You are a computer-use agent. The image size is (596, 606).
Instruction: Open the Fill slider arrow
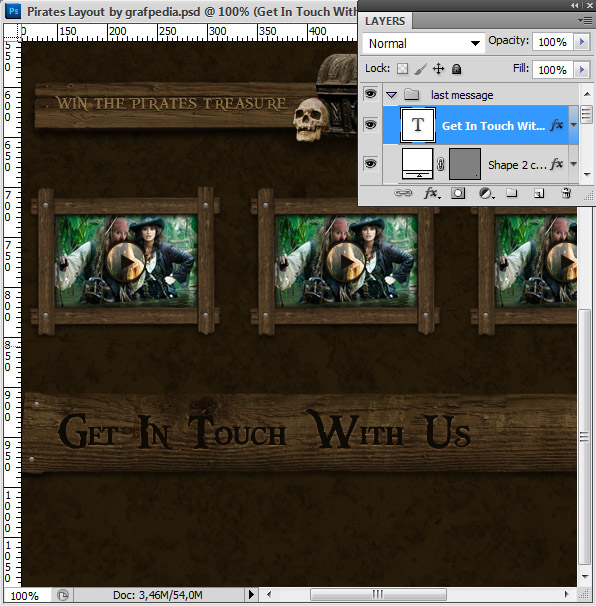[582, 70]
